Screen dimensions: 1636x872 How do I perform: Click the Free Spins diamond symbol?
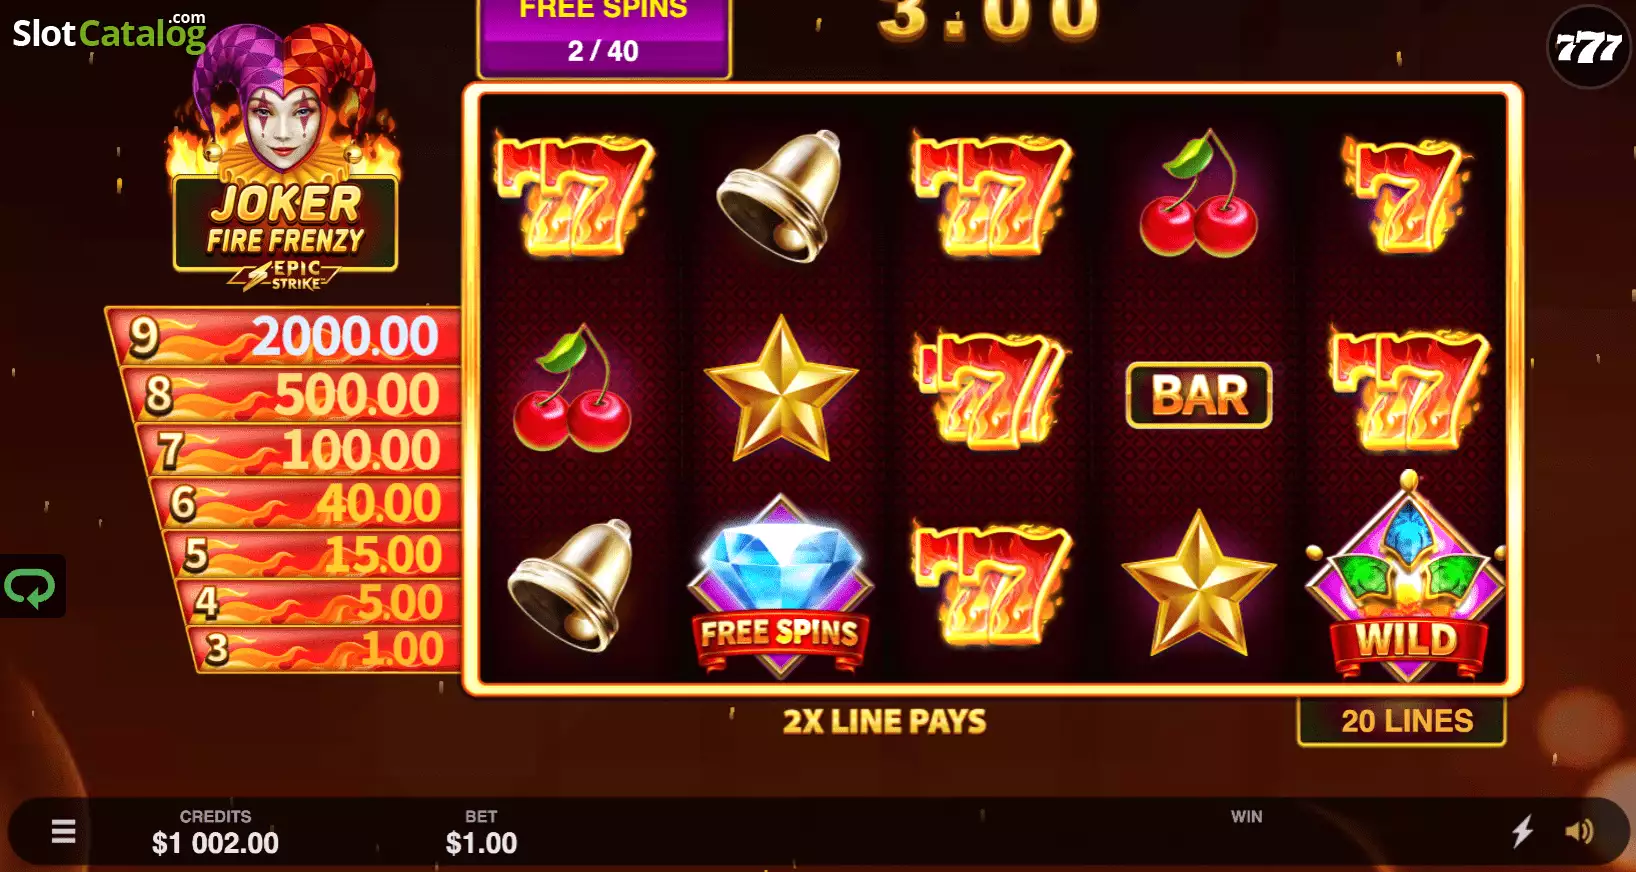coord(780,587)
